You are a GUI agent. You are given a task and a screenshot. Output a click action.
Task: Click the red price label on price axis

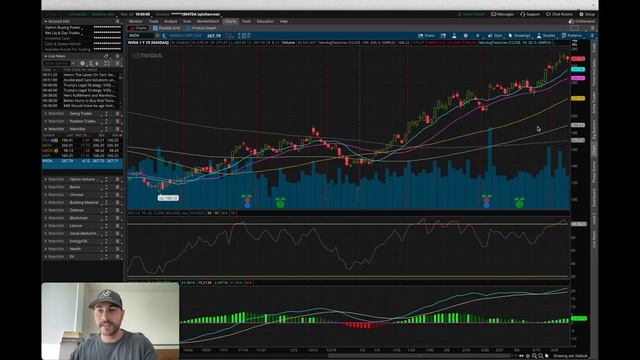(x=578, y=59)
